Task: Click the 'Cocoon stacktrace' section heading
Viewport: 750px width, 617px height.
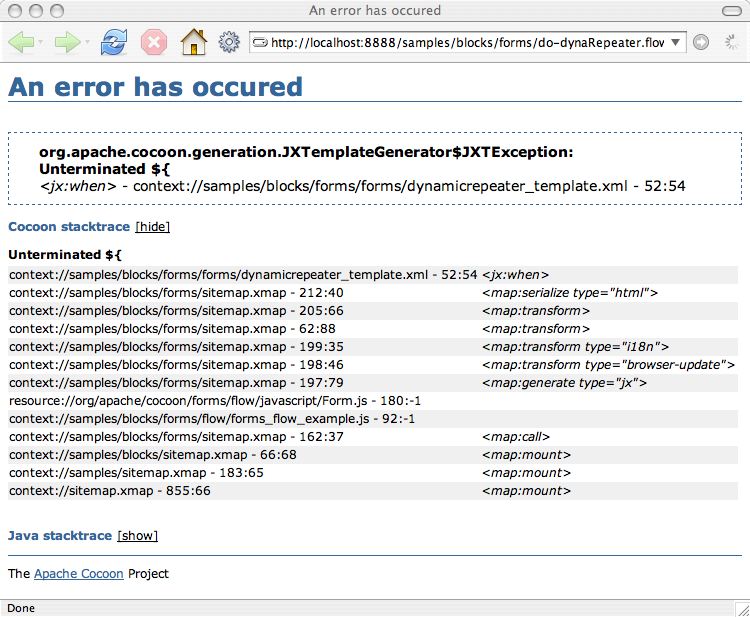Action: coord(69,227)
